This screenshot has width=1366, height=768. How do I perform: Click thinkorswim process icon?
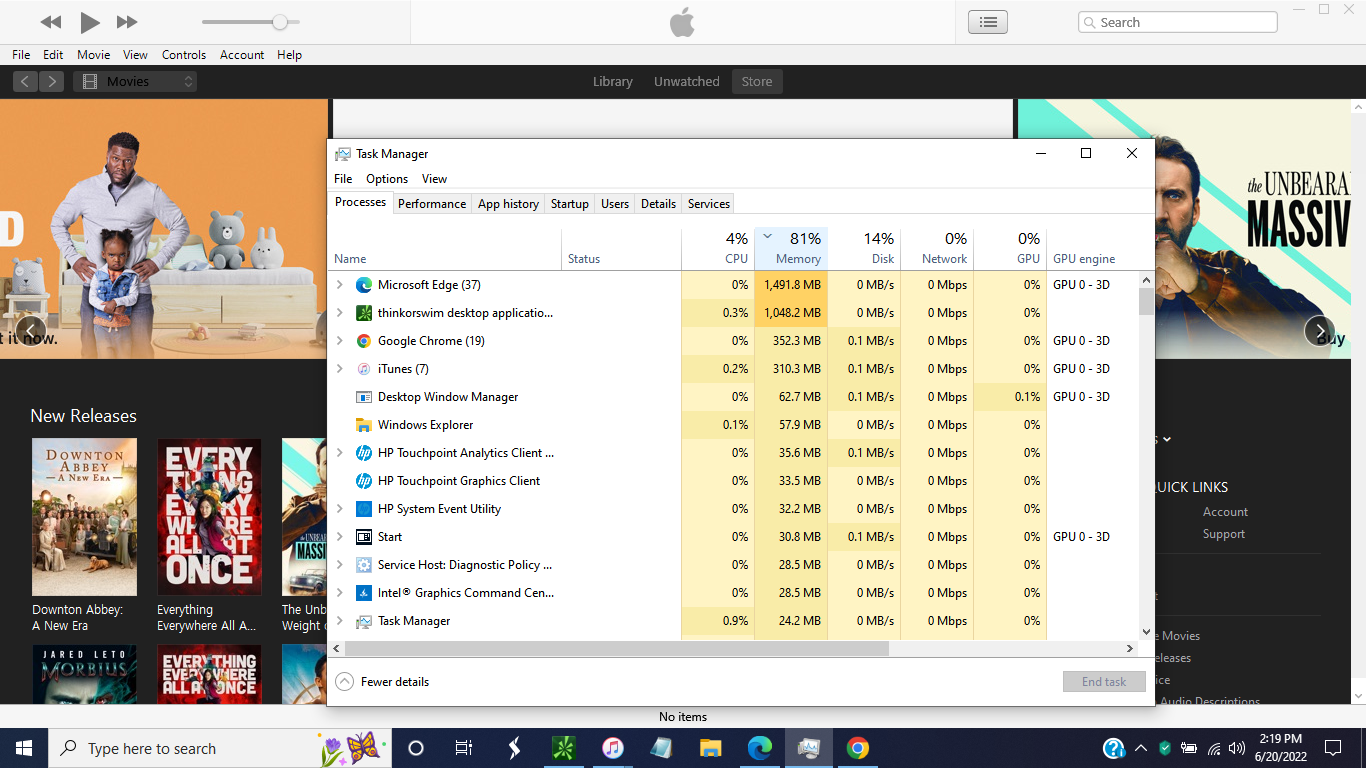coord(364,313)
